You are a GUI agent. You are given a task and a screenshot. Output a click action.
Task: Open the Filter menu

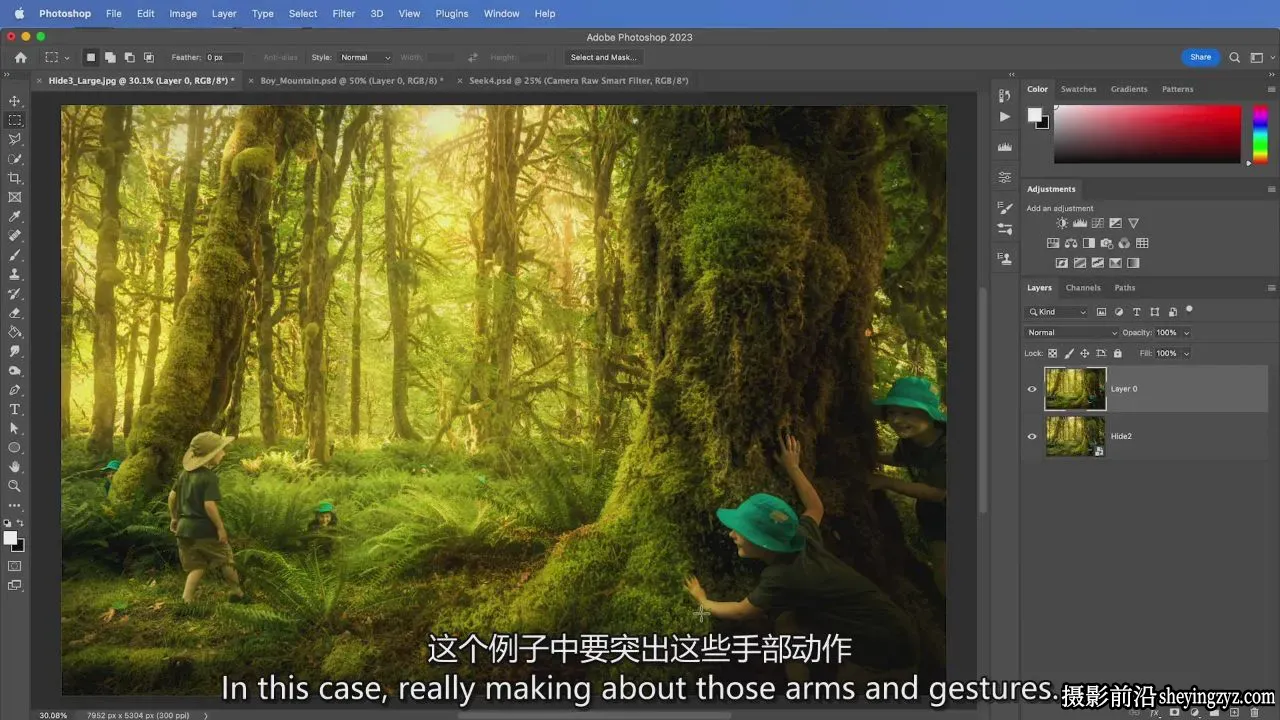pos(343,13)
